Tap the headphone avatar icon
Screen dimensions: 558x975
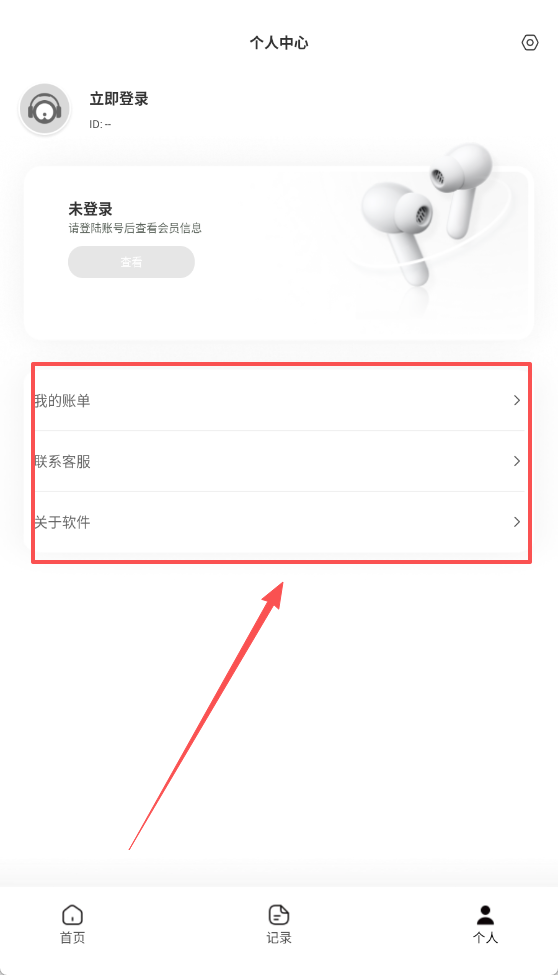(45, 108)
